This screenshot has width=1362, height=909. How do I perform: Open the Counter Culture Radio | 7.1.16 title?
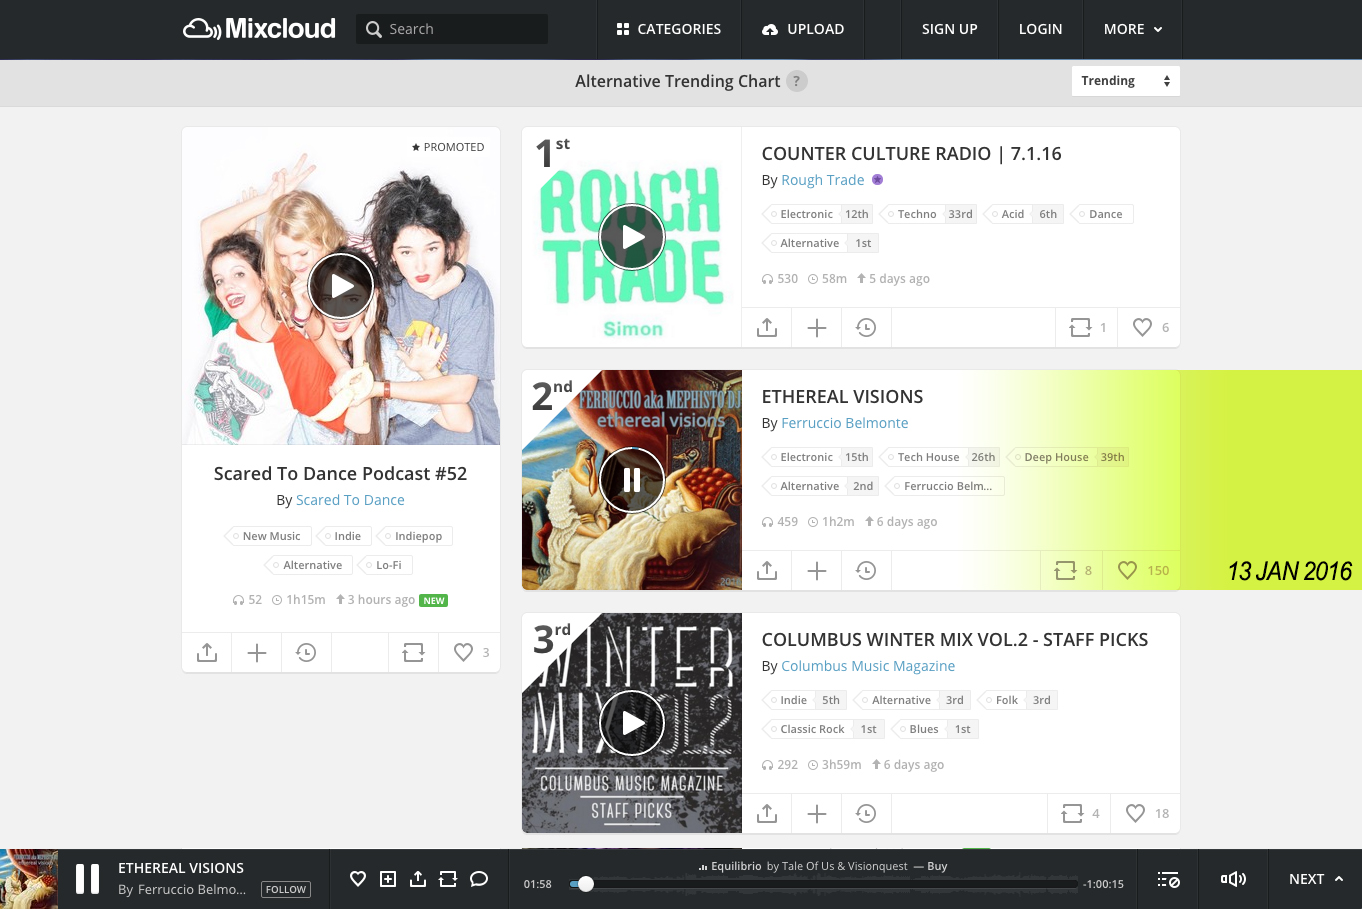pyautogui.click(x=912, y=154)
